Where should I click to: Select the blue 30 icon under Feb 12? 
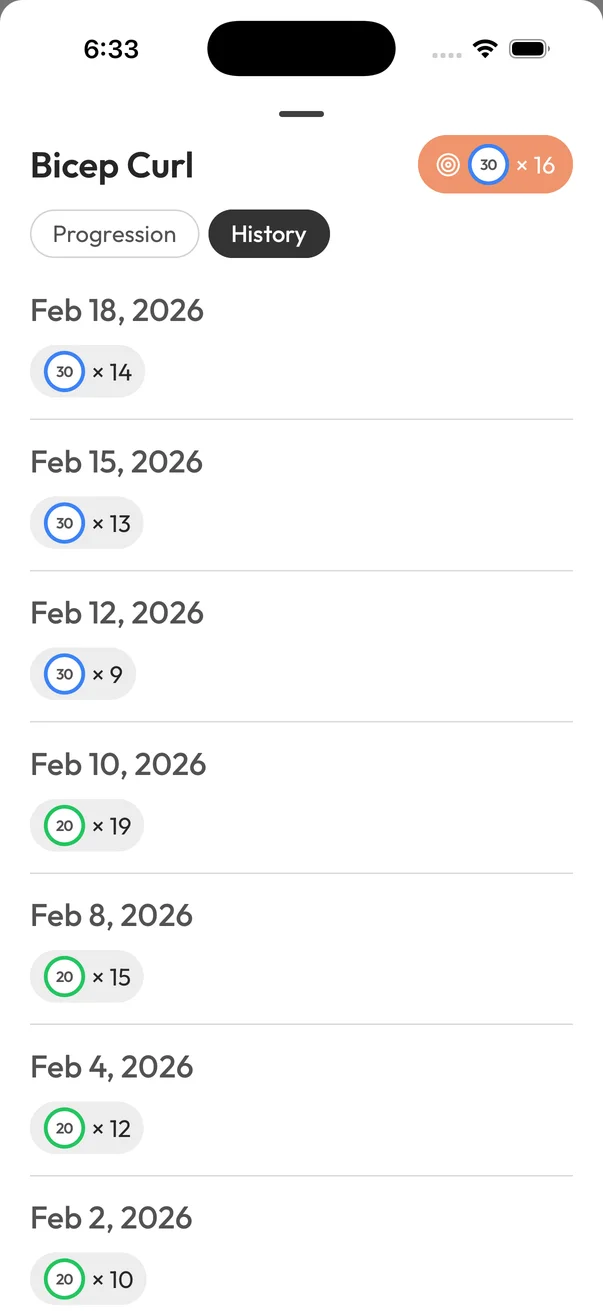64,673
